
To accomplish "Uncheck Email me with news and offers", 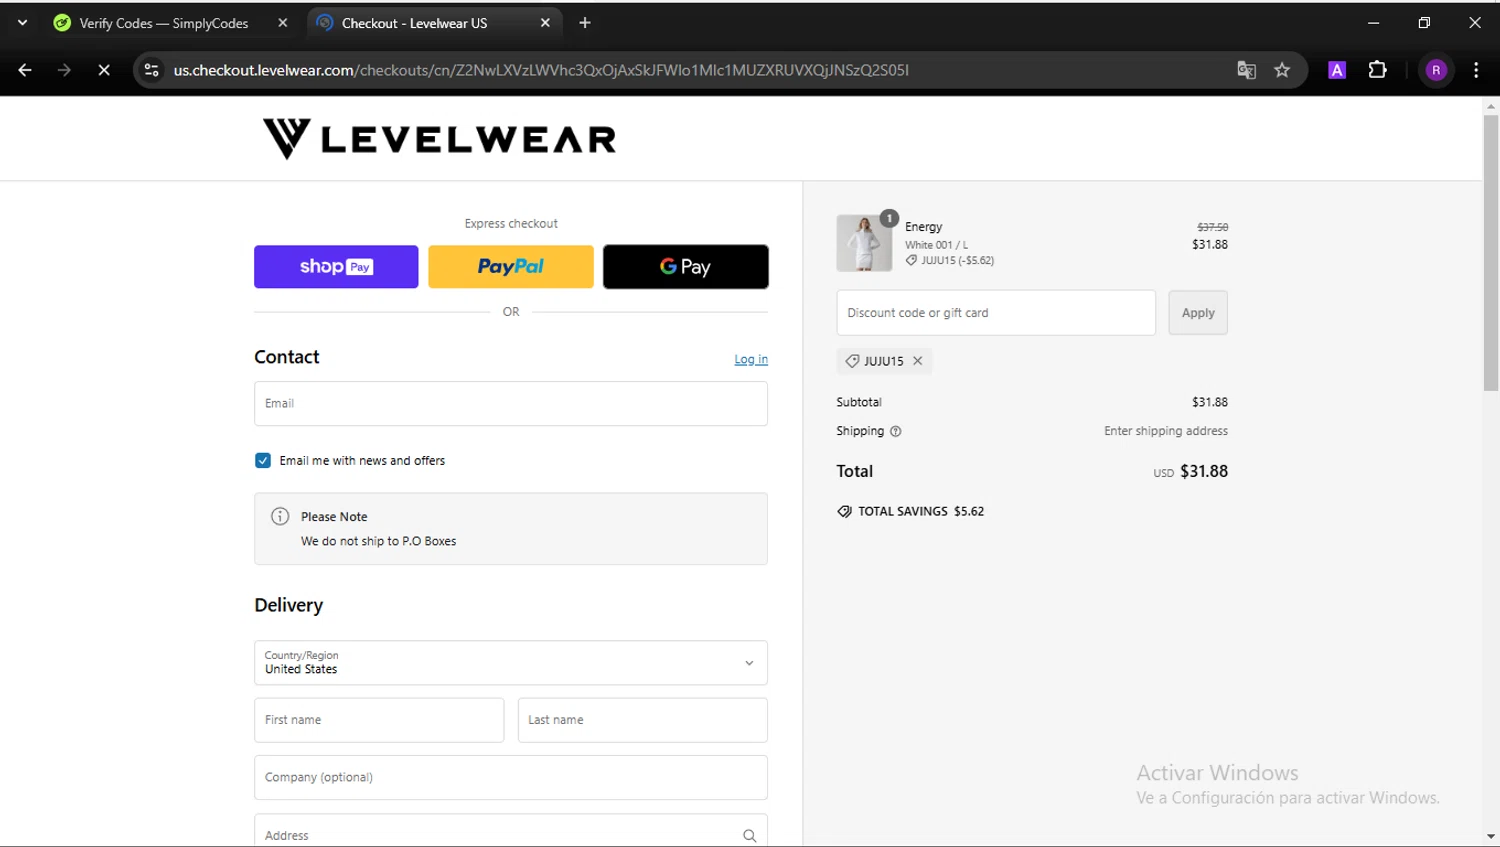I will (263, 461).
